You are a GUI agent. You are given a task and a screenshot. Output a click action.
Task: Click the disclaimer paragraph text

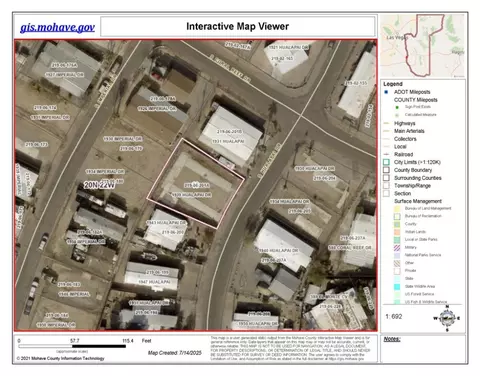pos(290,348)
